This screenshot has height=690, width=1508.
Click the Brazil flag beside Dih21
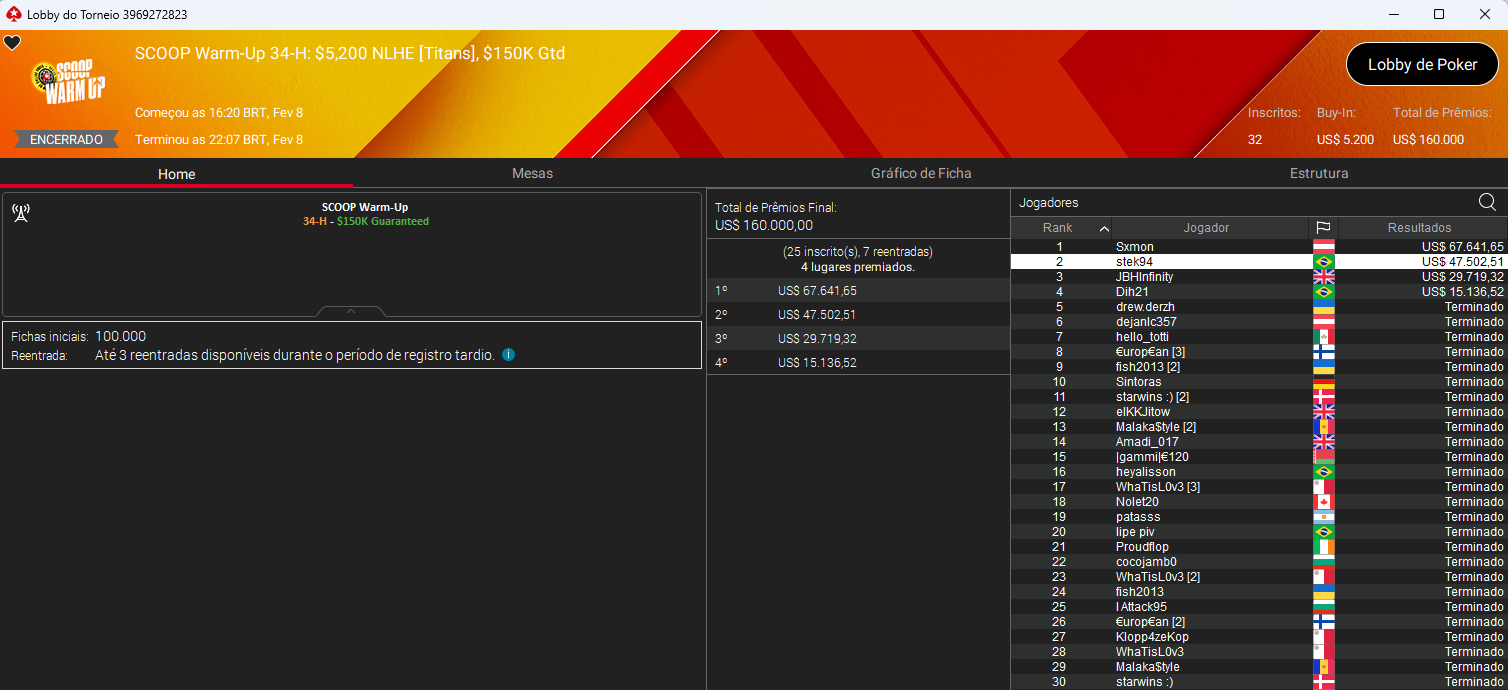click(1323, 292)
